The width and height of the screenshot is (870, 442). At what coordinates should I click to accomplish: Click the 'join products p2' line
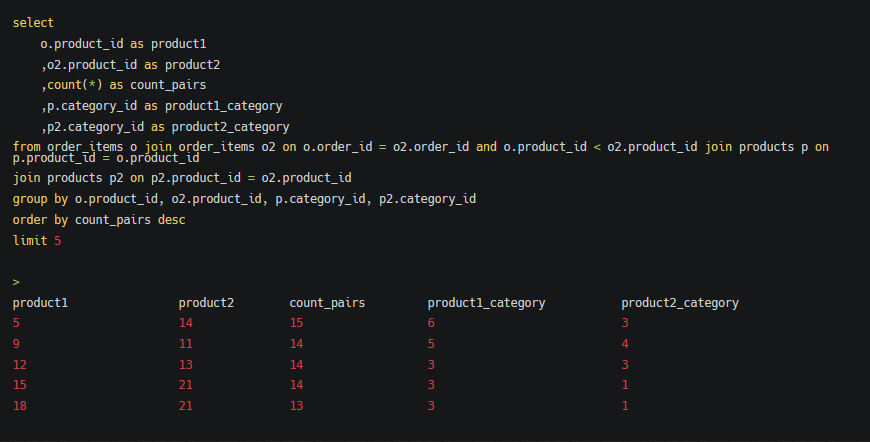[181, 178]
